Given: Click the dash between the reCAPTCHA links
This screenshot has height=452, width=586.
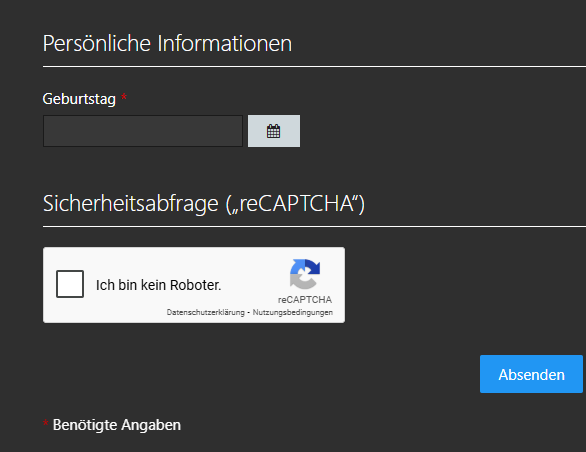Looking at the screenshot, I should [249, 313].
